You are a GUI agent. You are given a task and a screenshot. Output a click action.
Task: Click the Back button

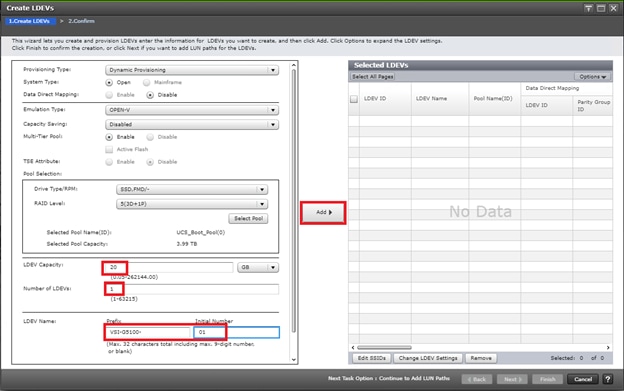coord(477,379)
